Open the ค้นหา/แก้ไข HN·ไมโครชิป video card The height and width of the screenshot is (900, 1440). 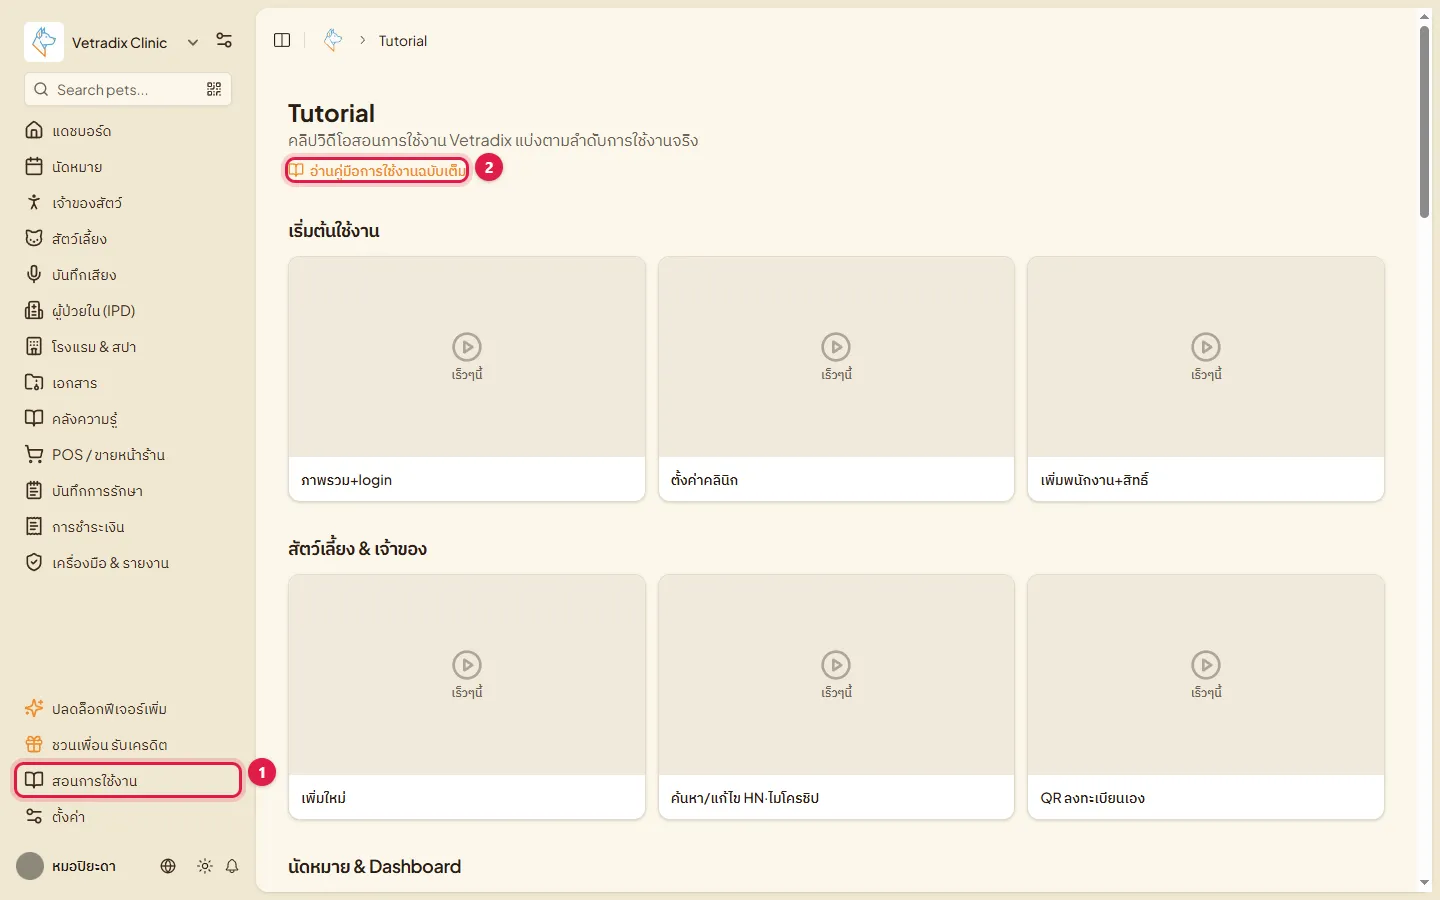pyautogui.click(x=836, y=697)
